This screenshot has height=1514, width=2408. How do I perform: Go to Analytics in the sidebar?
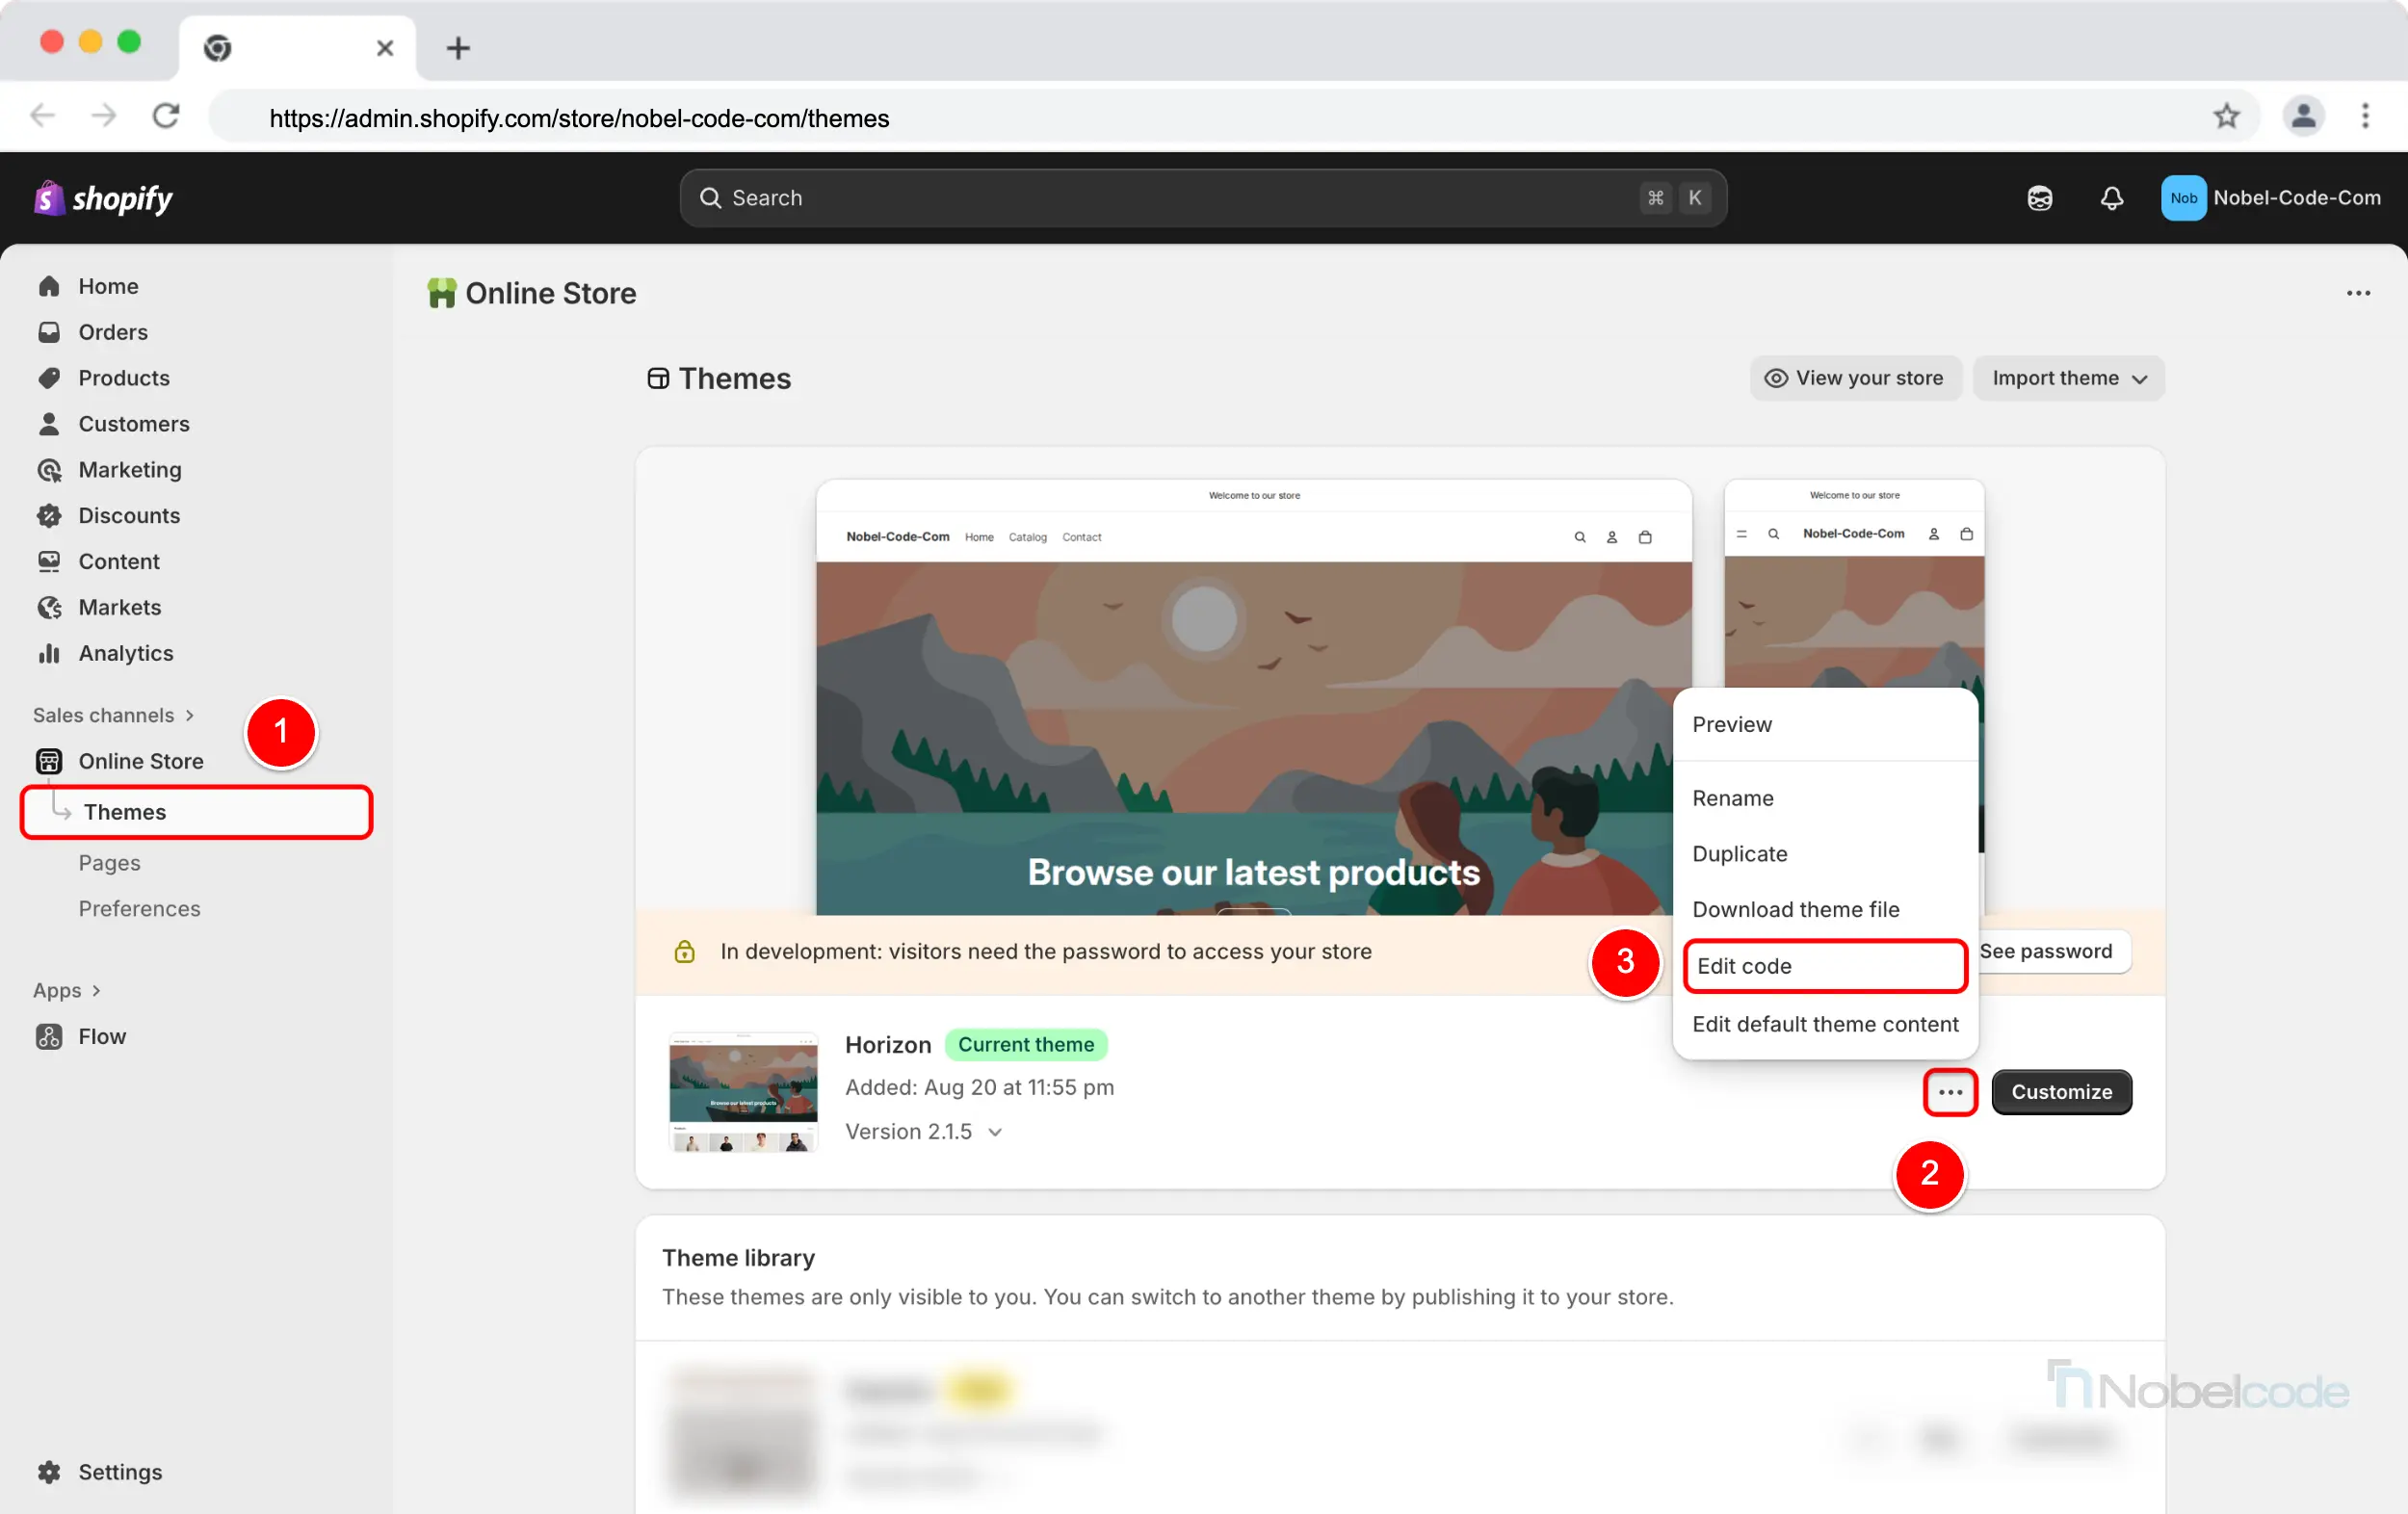click(125, 653)
